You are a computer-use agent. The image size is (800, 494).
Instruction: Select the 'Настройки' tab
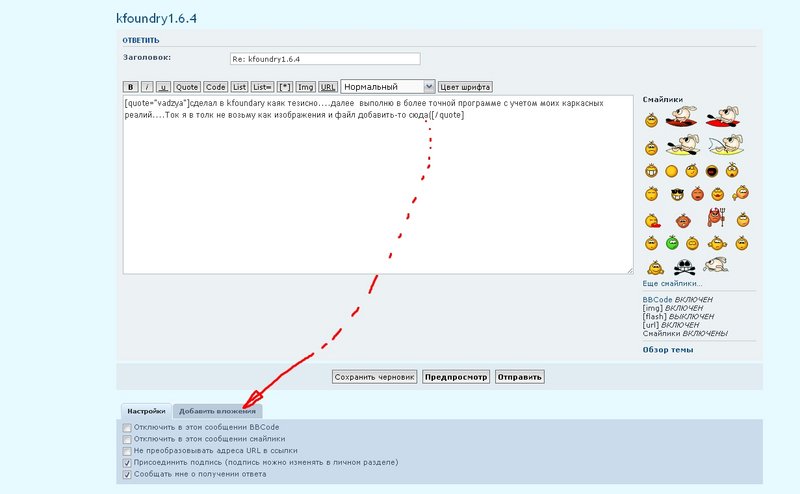tap(146, 411)
